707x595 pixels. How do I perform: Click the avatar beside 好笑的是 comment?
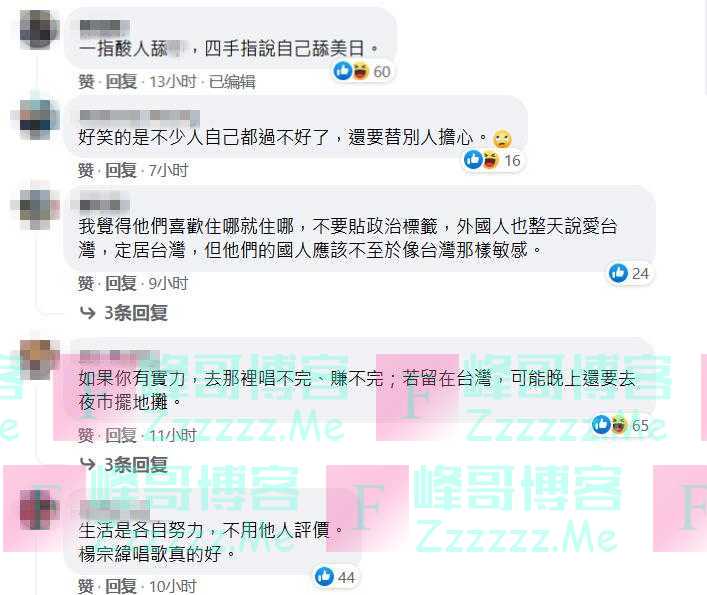(x=40, y=120)
